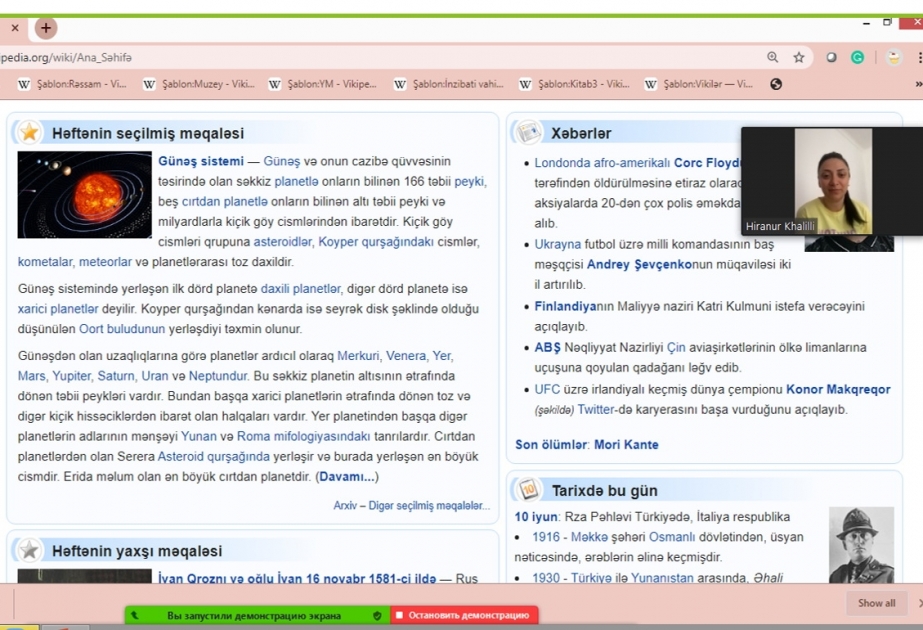View the solar system thumbnail image
923x630 pixels.
pos(84,195)
